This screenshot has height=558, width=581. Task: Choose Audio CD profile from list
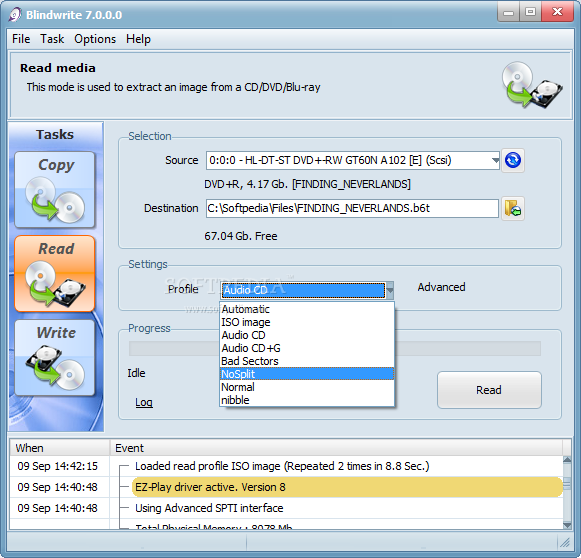[x=307, y=335]
